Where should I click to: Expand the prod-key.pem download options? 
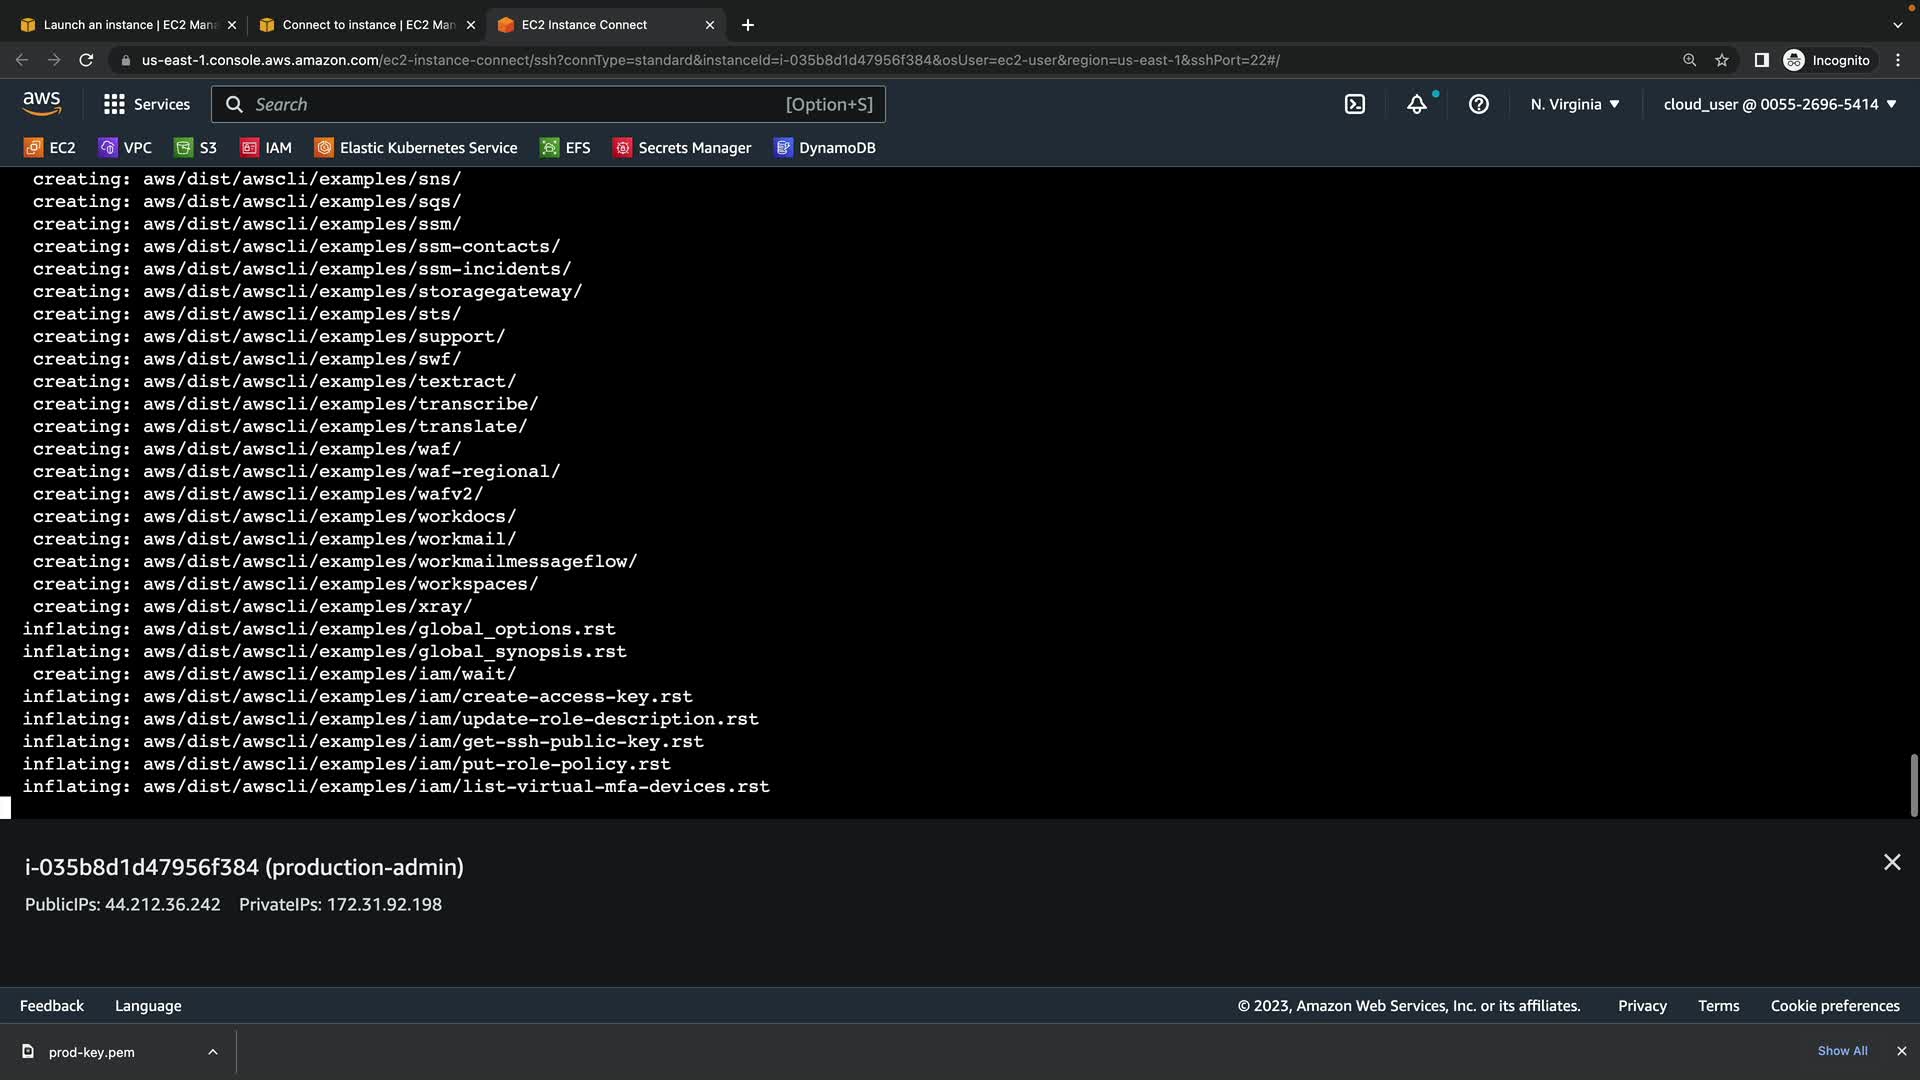(x=212, y=1052)
